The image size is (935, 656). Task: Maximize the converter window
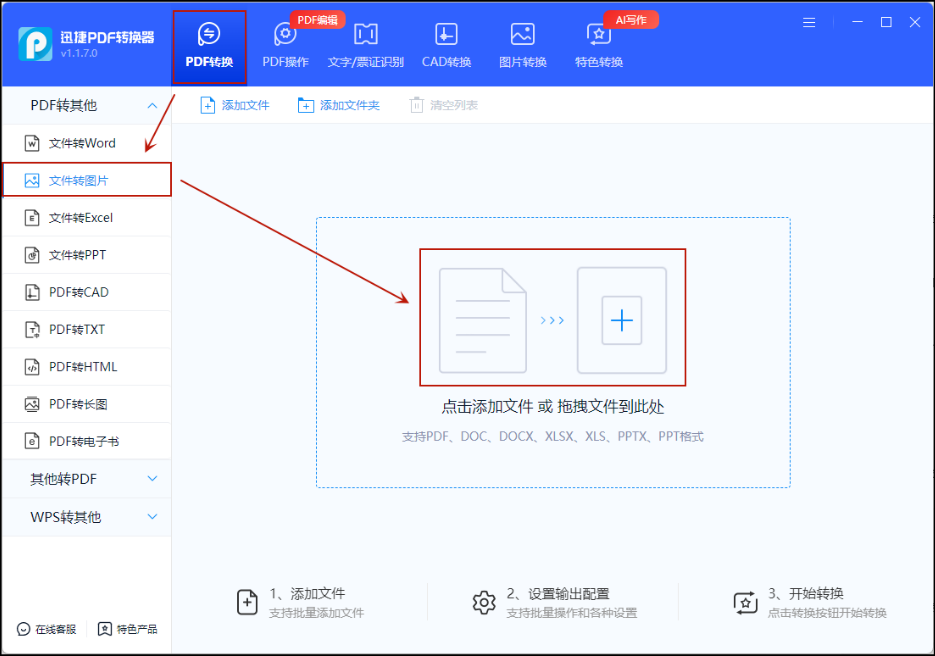[886, 22]
